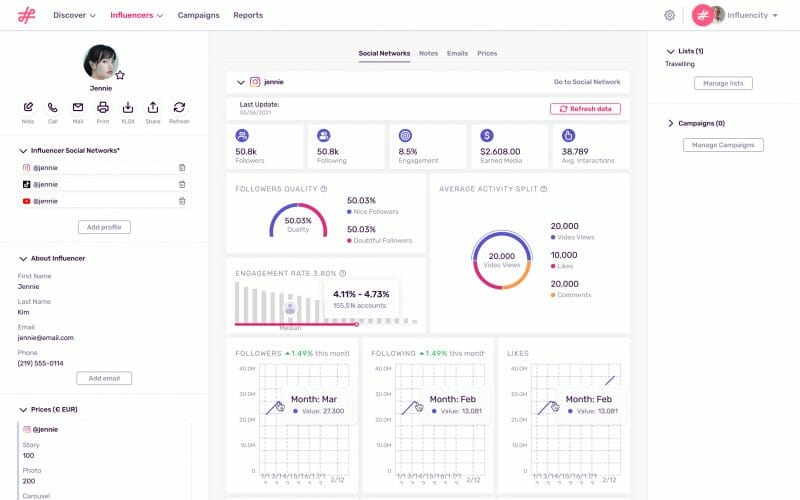This screenshot has width=800, height=500.
Task: Open Average Activity Split help icon
Action: coord(544,189)
